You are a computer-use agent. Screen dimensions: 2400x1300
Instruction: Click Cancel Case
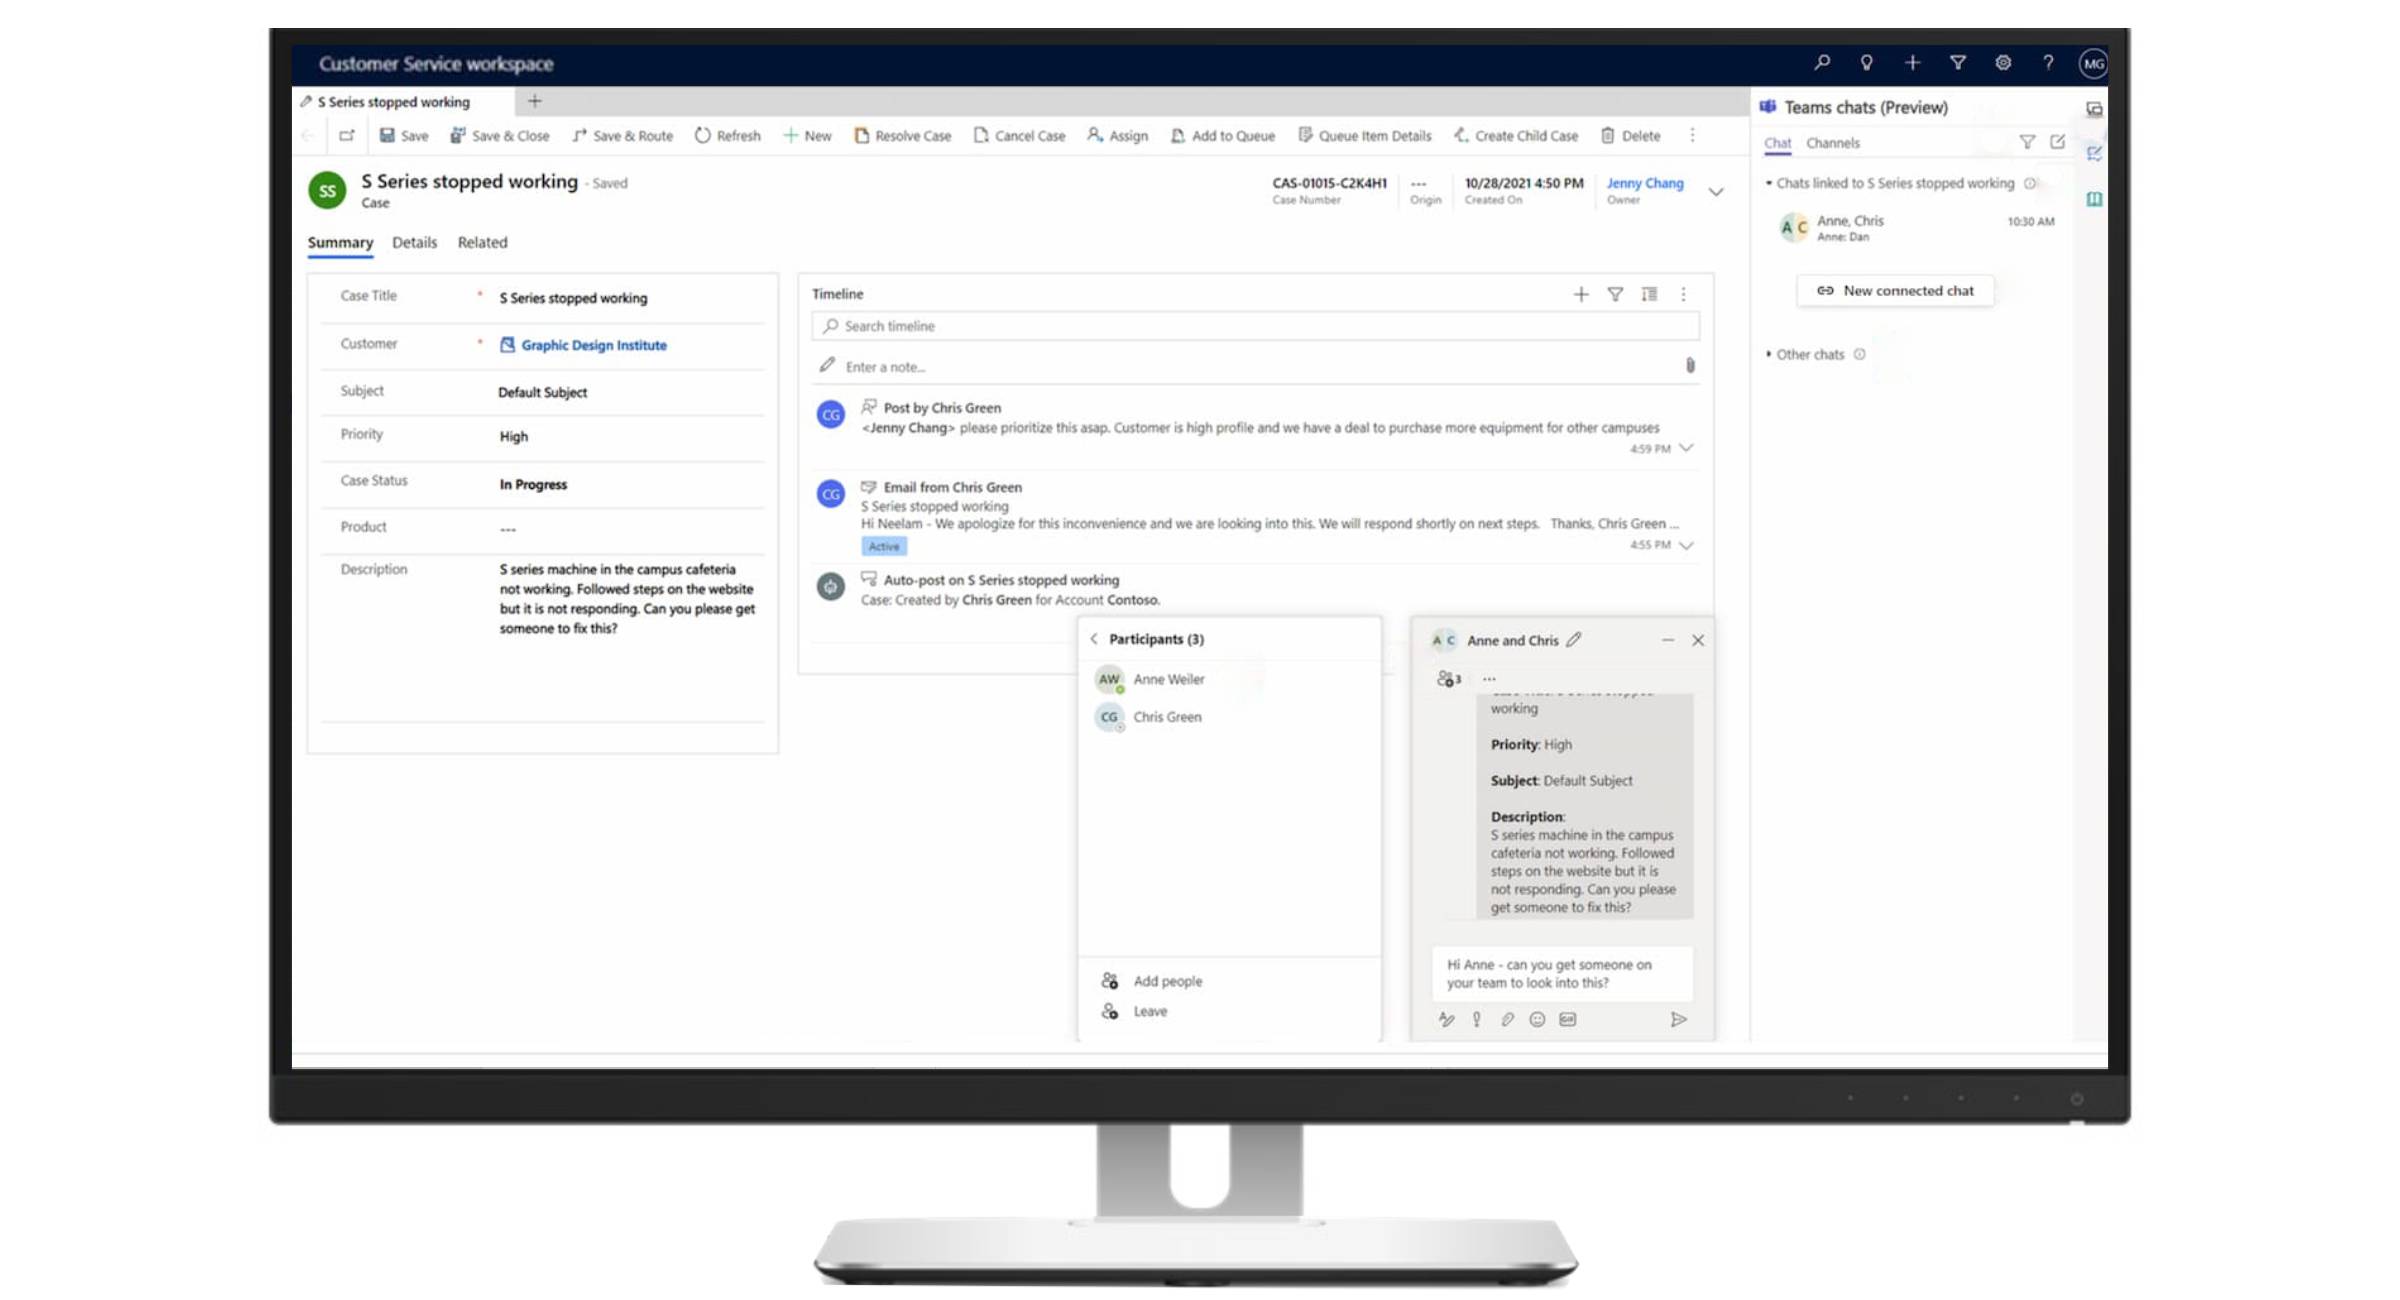coord(1019,136)
